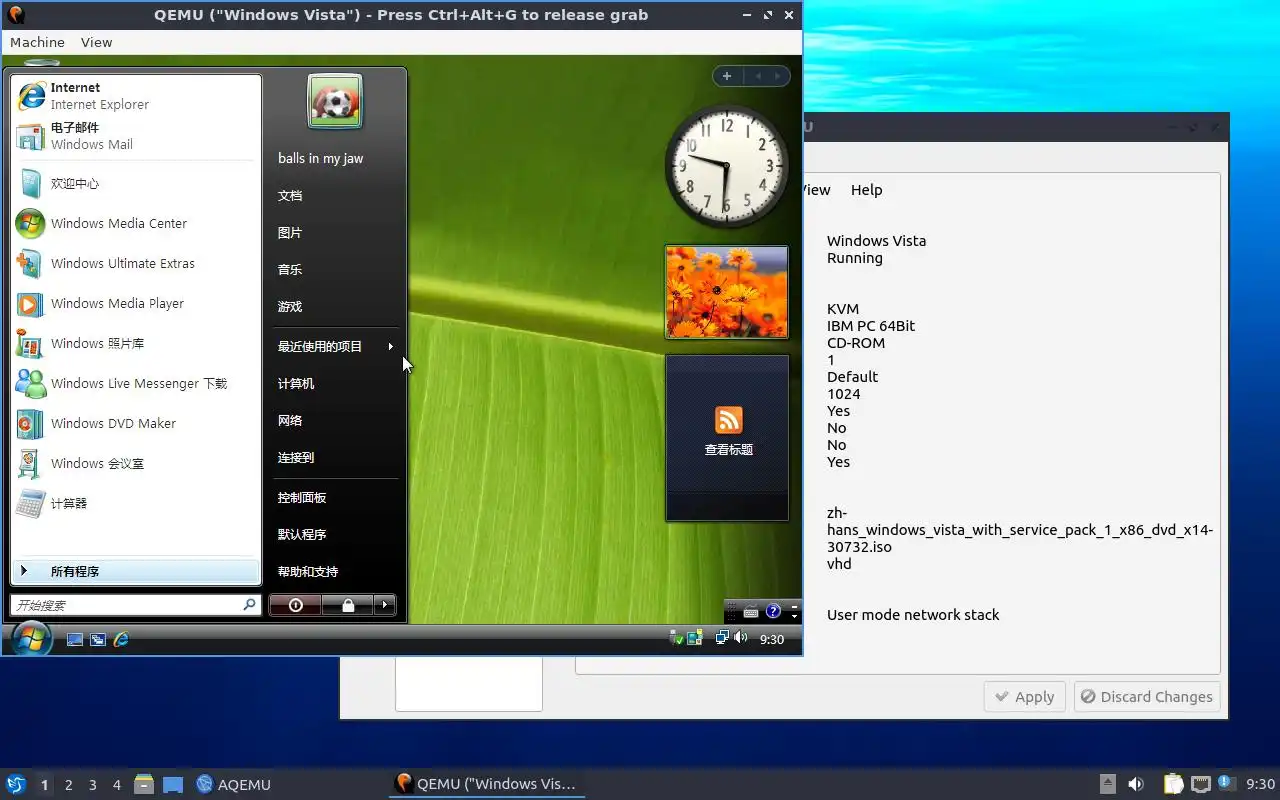
Task: Click Safely Remove Hardware tray icon
Action: tap(677, 638)
